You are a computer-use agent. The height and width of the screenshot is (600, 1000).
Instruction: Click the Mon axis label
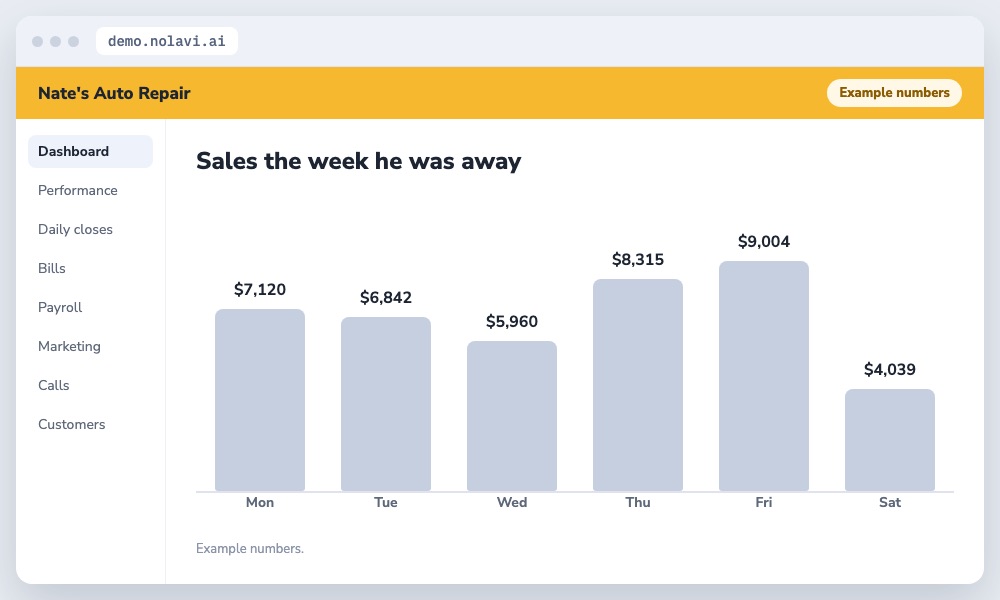260,502
